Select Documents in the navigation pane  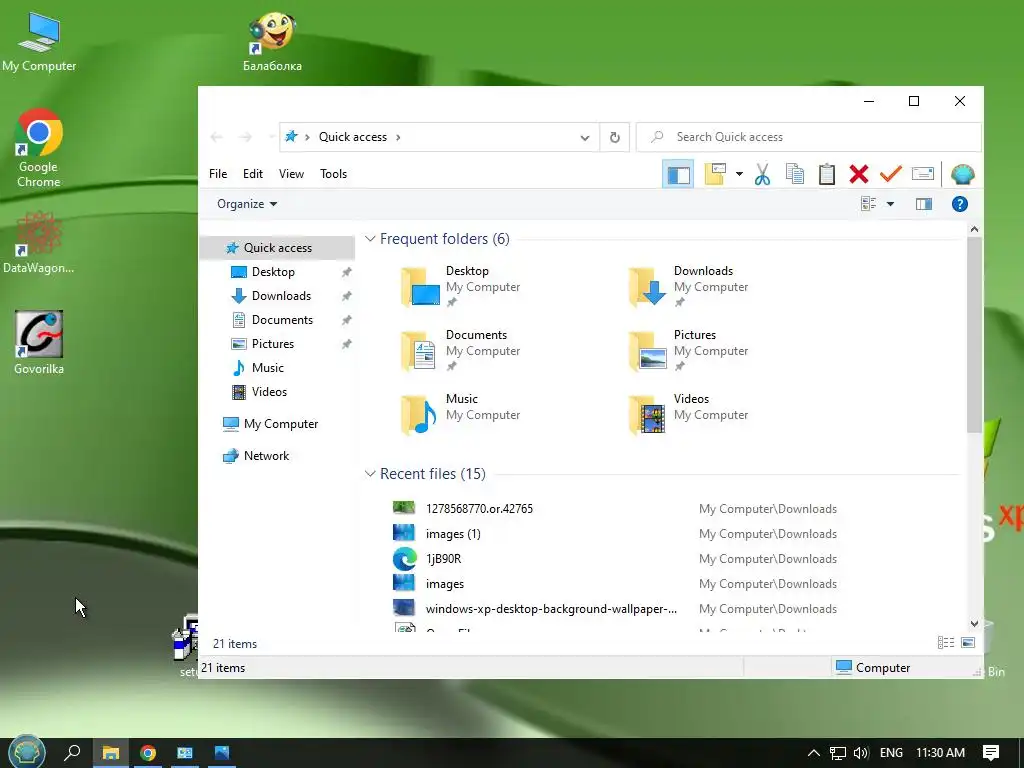tap(282, 320)
